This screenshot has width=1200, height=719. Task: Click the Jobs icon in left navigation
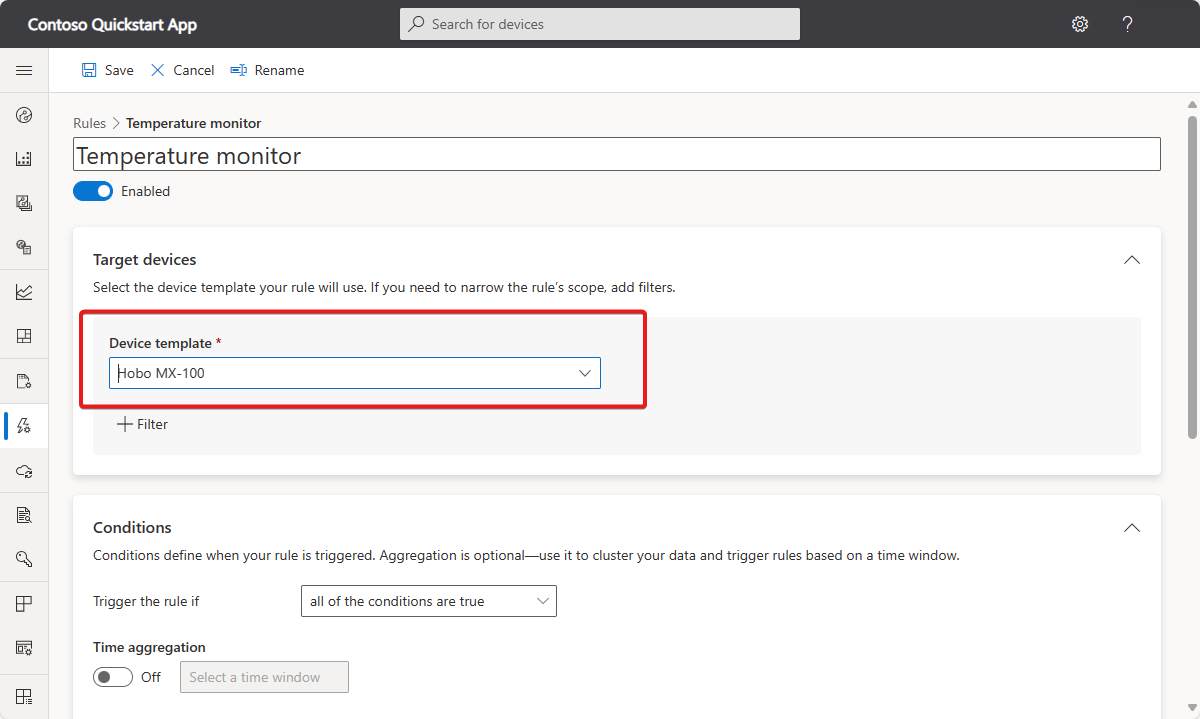click(24, 380)
